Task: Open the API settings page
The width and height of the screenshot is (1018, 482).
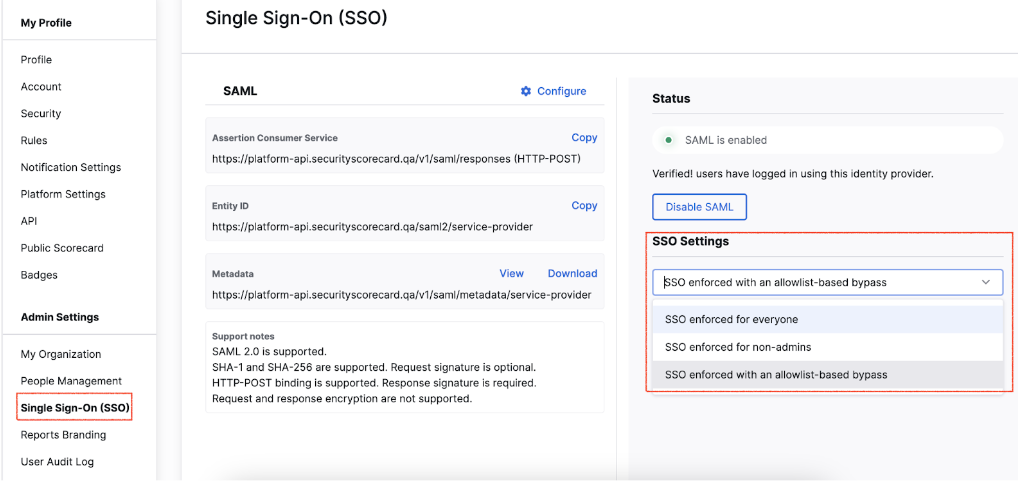Action: pos(29,222)
